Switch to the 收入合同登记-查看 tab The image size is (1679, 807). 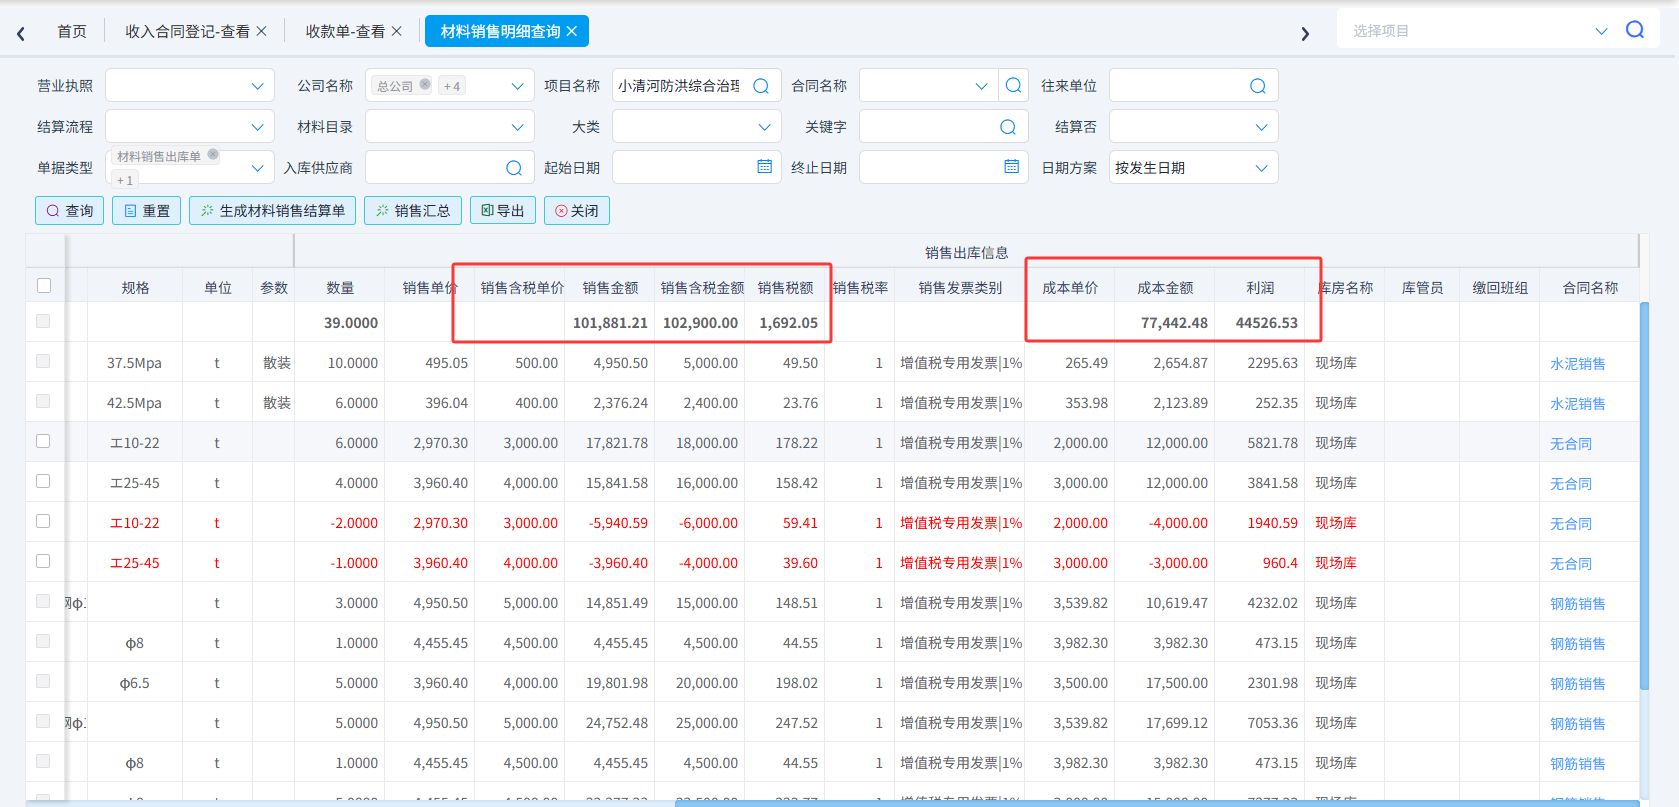(187, 31)
